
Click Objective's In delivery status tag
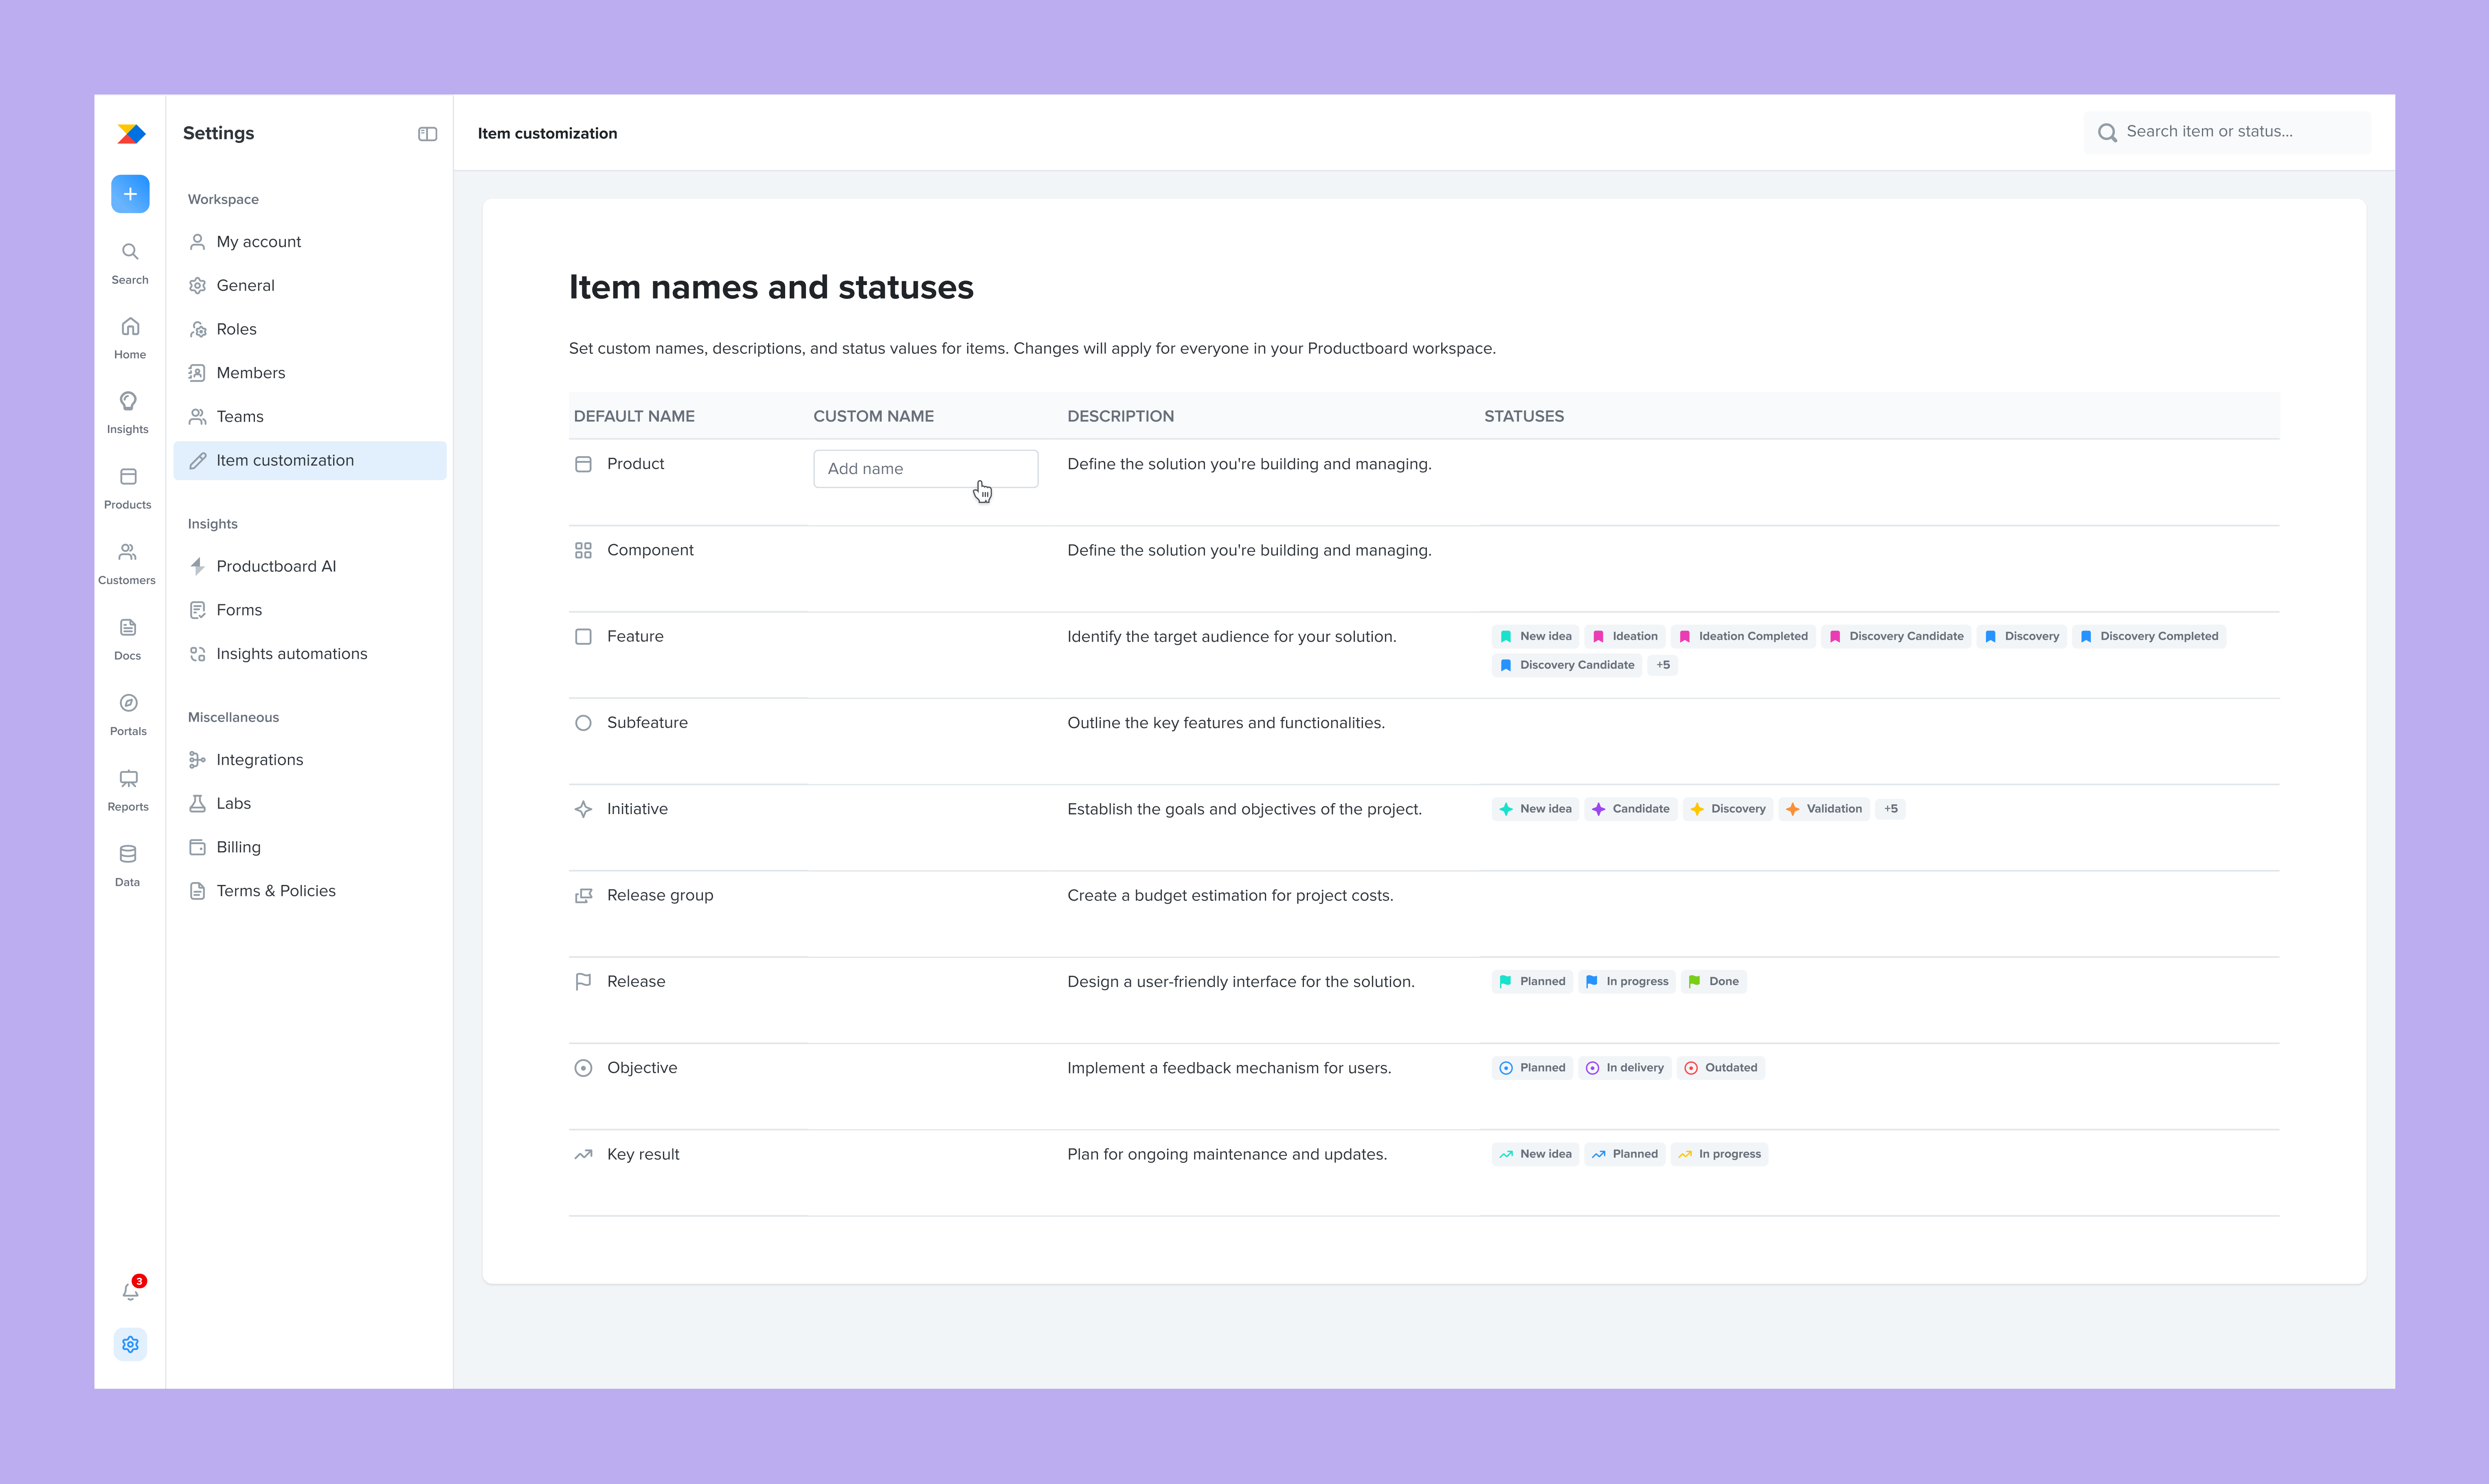click(x=1625, y=1068)
